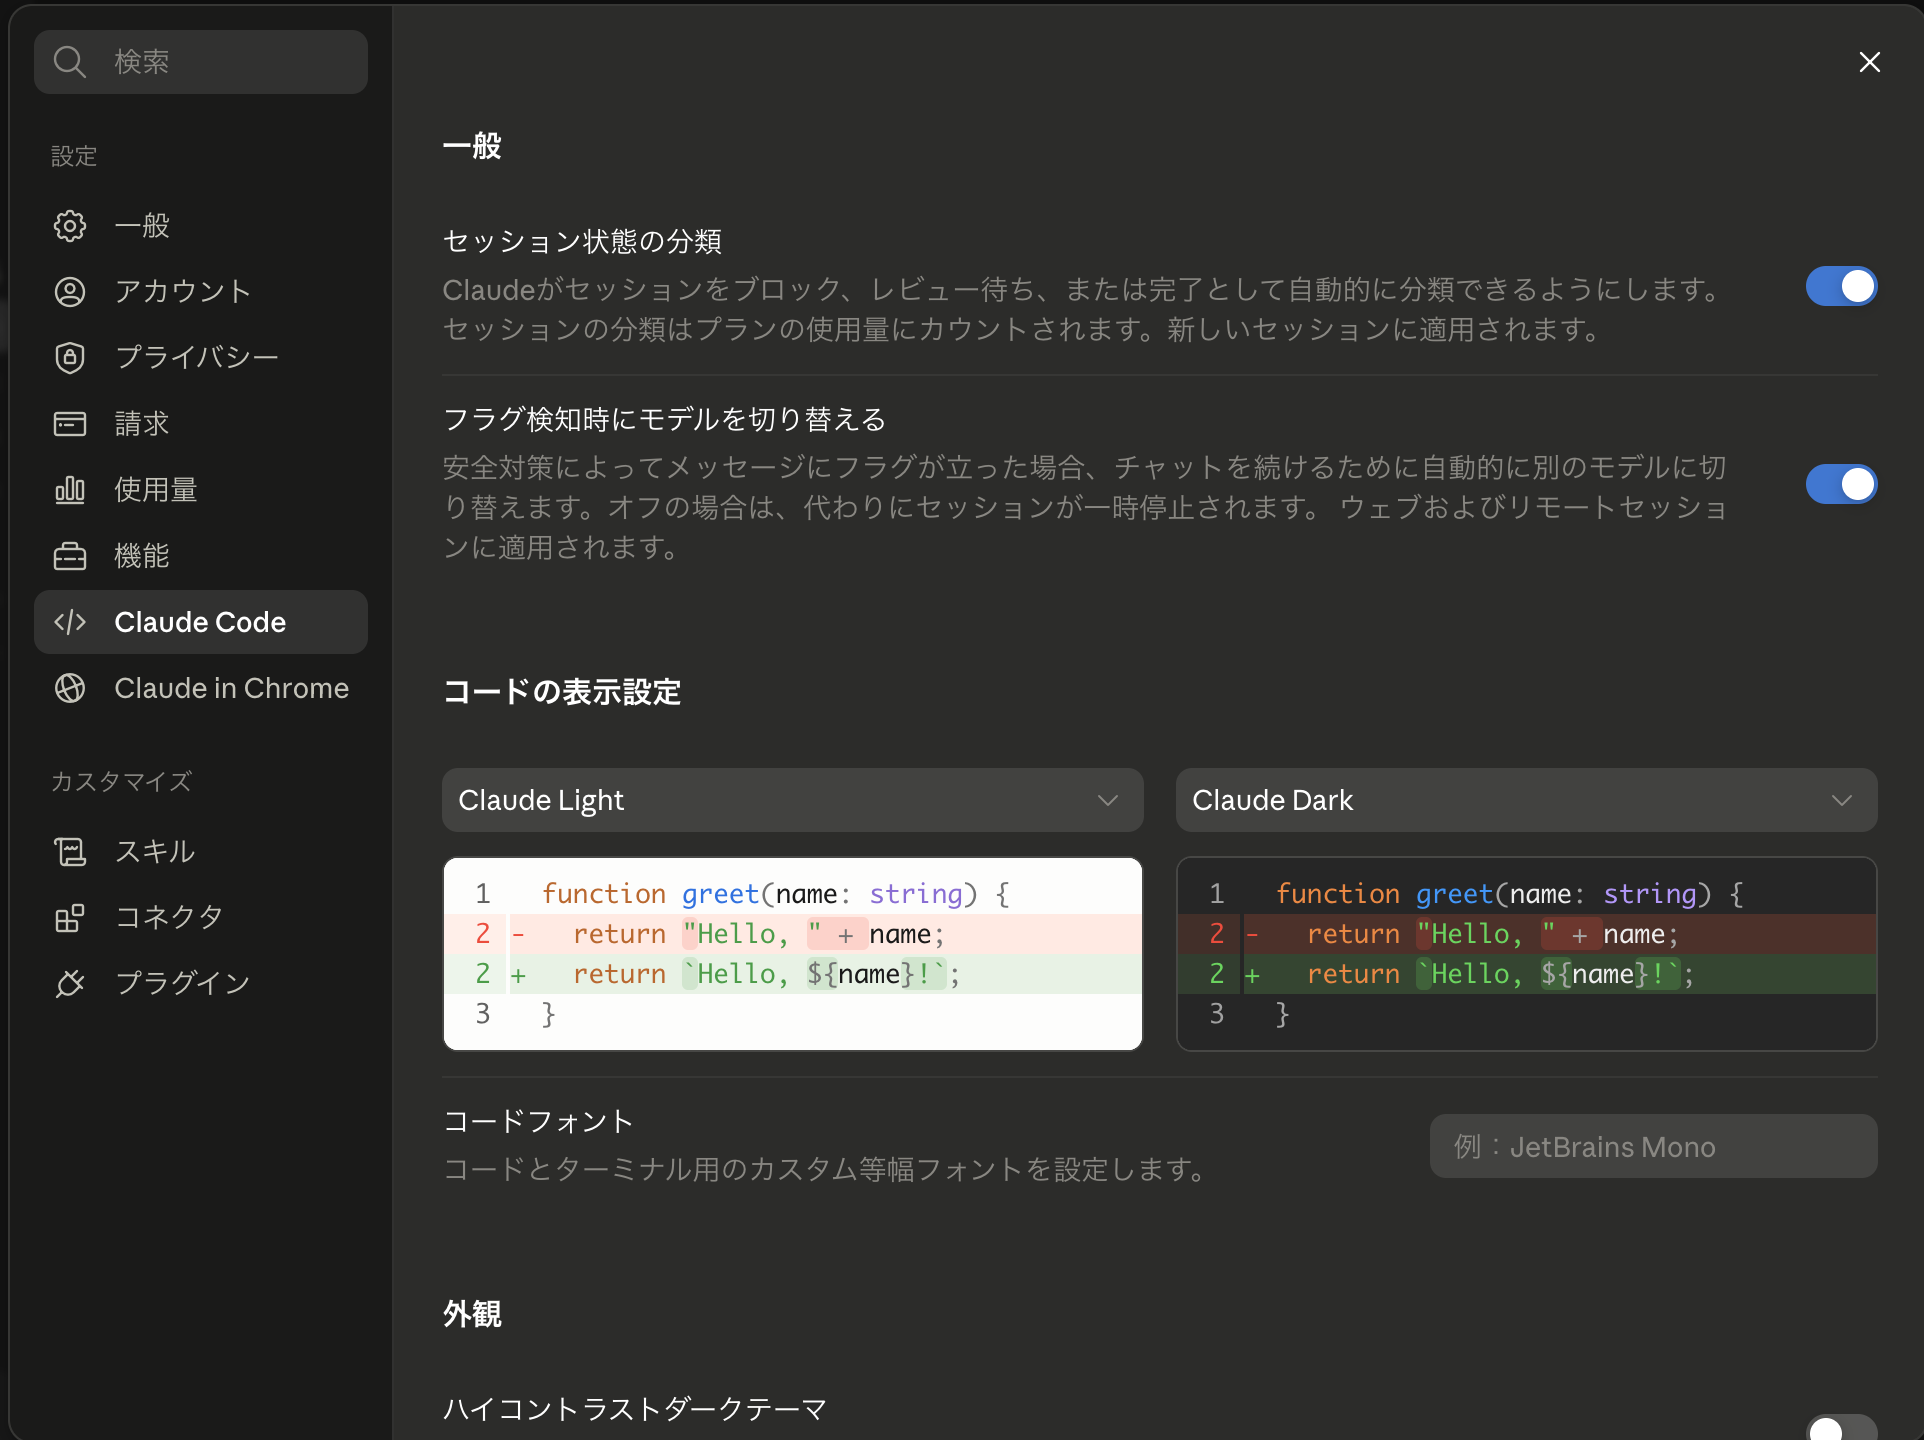This screenshot has width=1924, height=1440.
Task: Open the 機能 section
Action: (x=201, y=556)
